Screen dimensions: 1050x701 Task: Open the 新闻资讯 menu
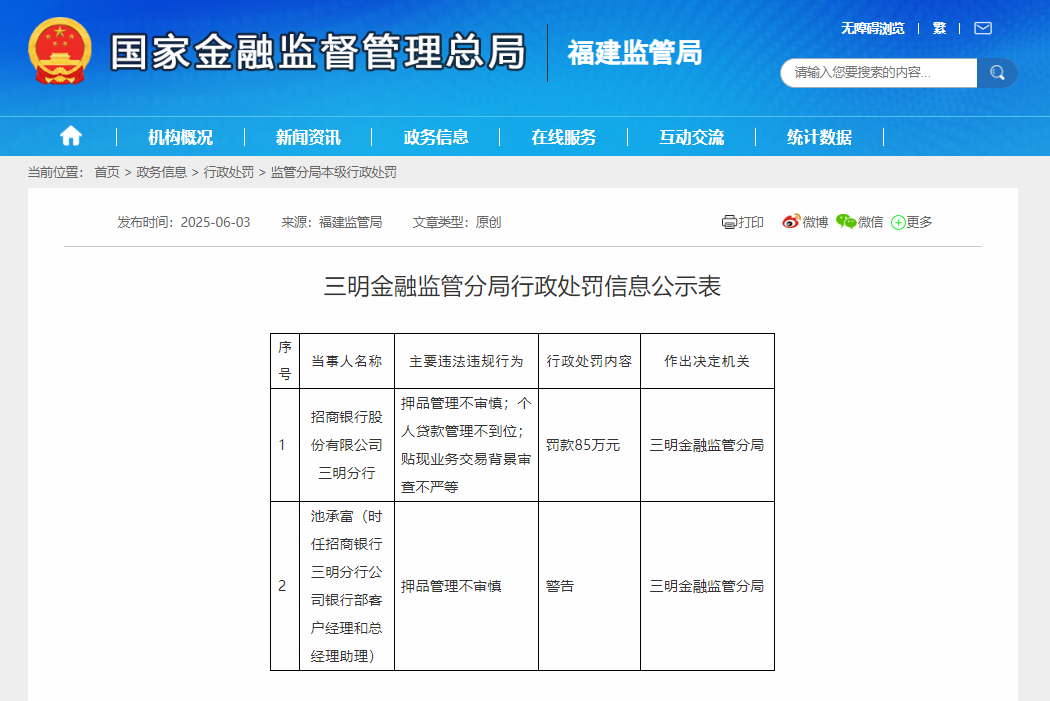308,137
